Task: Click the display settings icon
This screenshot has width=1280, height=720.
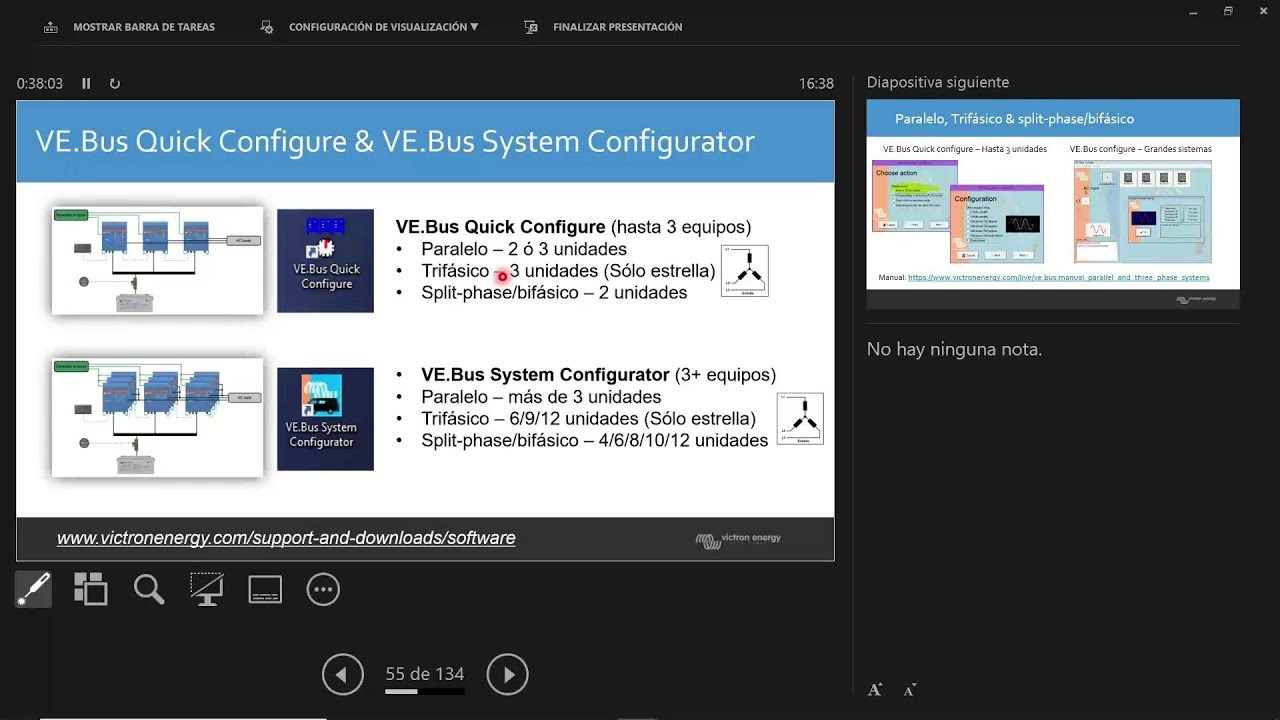Action: (x=267, y=27)
